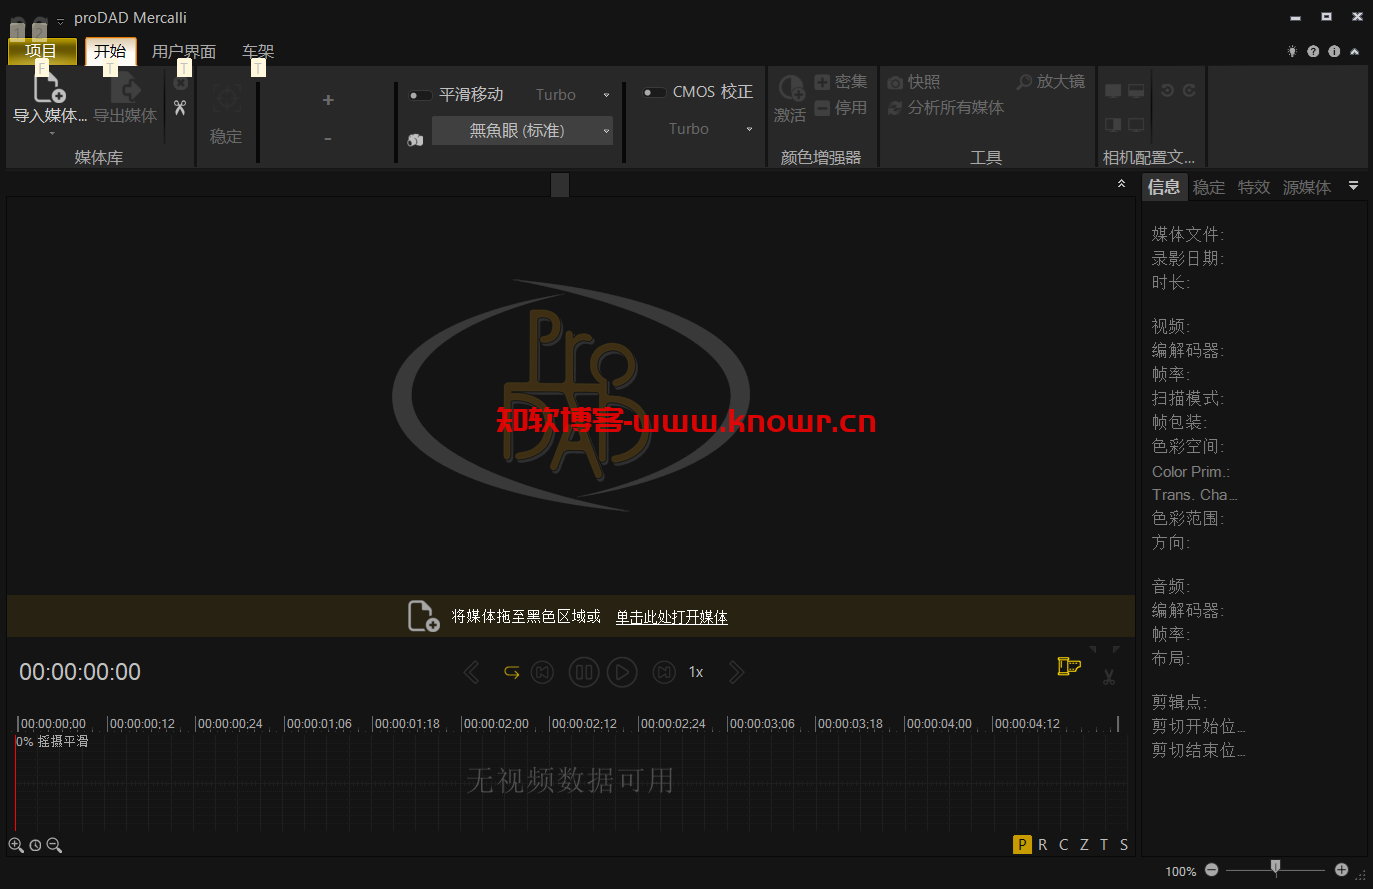
Task: Toggle the P timeline graph button
Action: (x=1022, y=844)
